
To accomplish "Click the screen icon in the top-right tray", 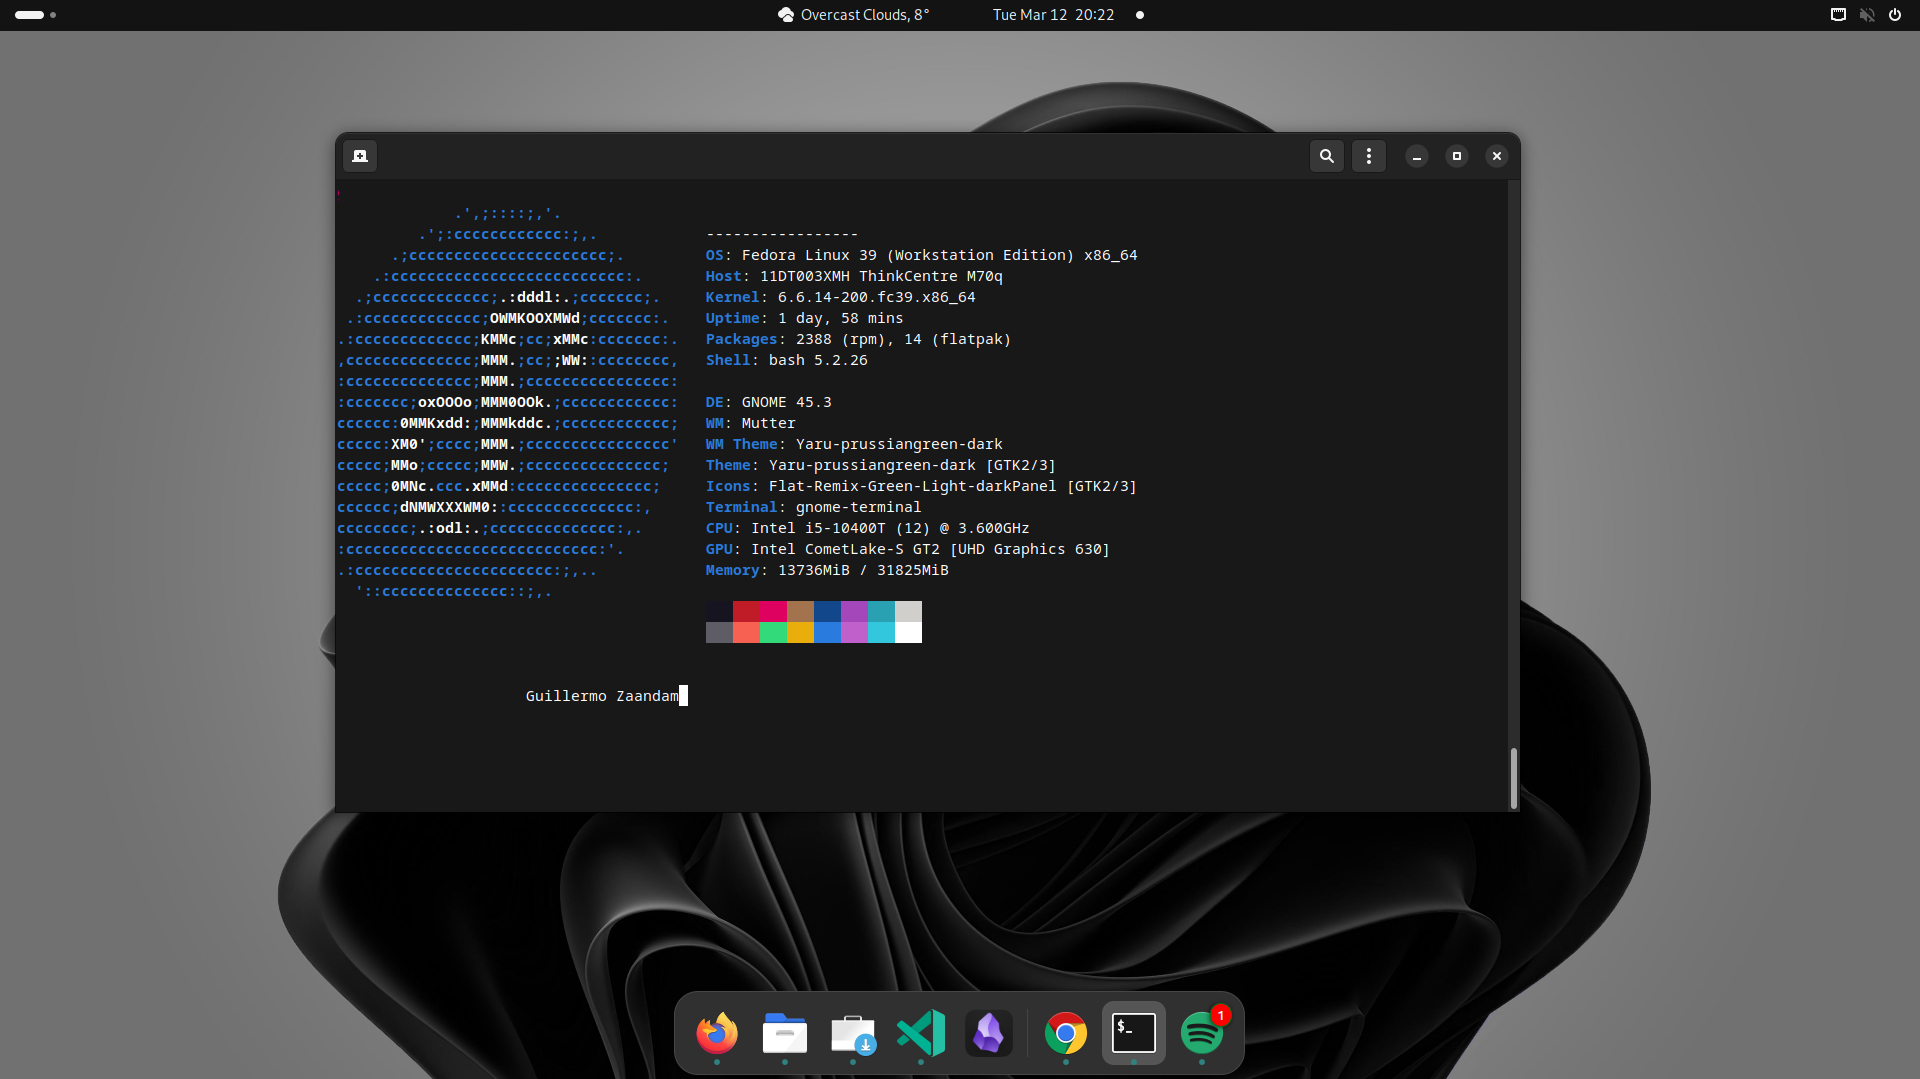I will tap(1838, 15).
